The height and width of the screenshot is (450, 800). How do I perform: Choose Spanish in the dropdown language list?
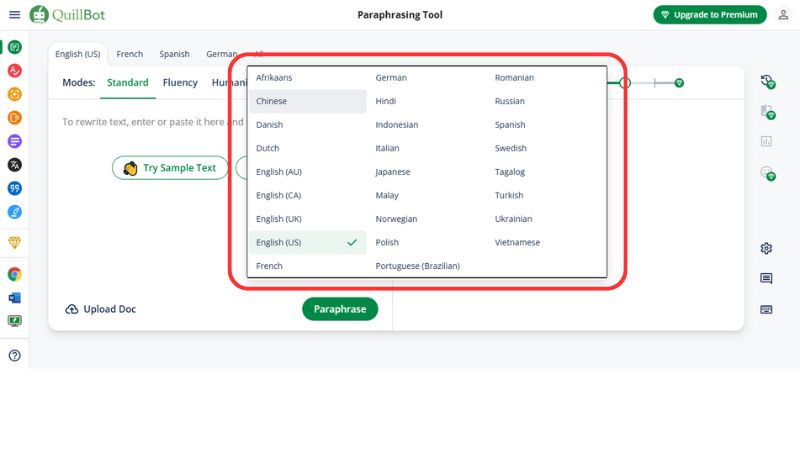pos(547,124)
